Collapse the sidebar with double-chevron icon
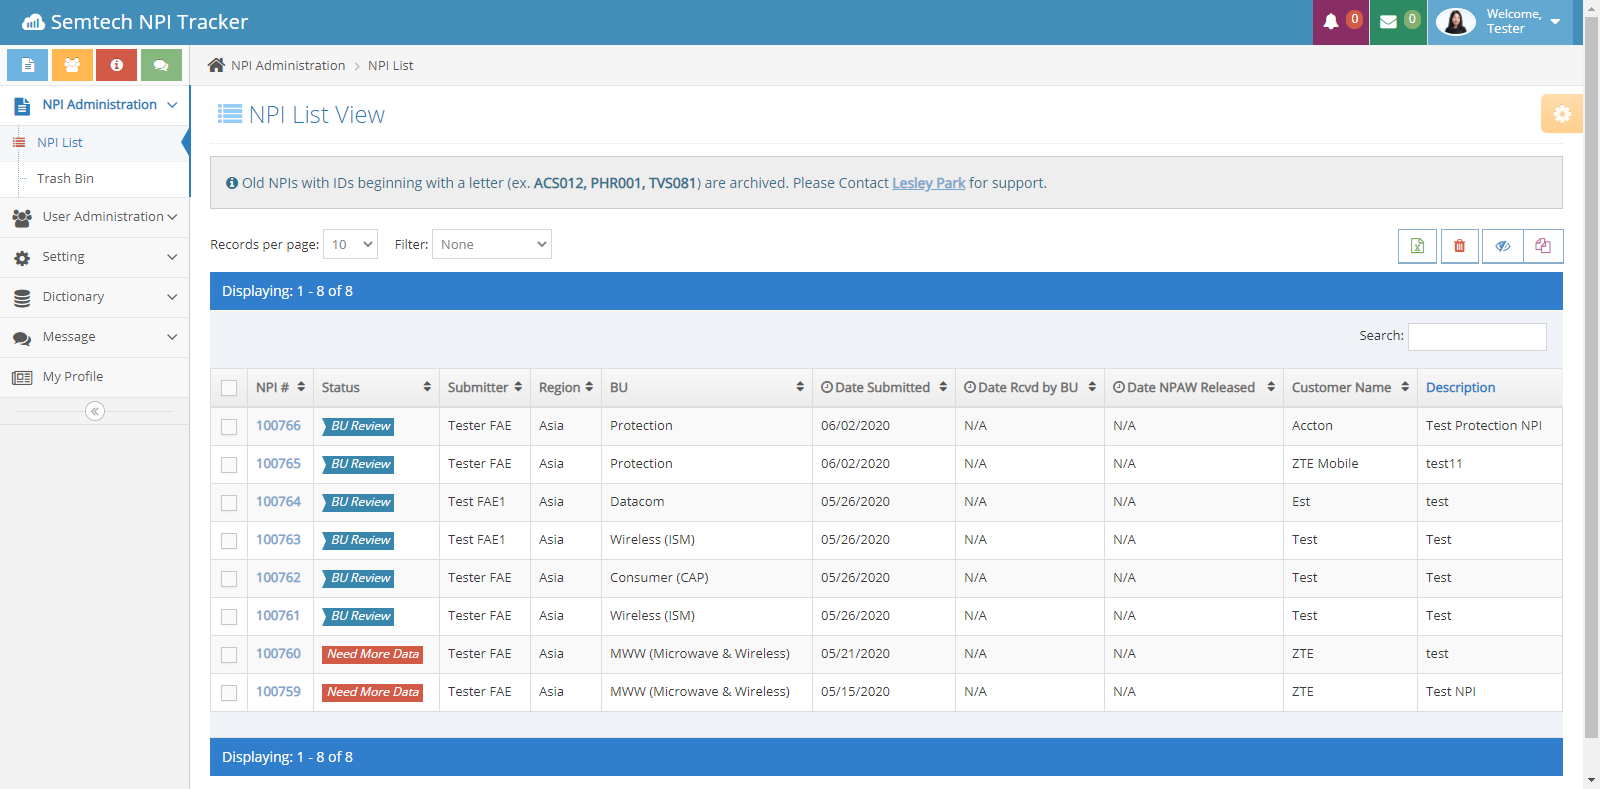The image size is (1600, 789). click(x=95, y=411)
